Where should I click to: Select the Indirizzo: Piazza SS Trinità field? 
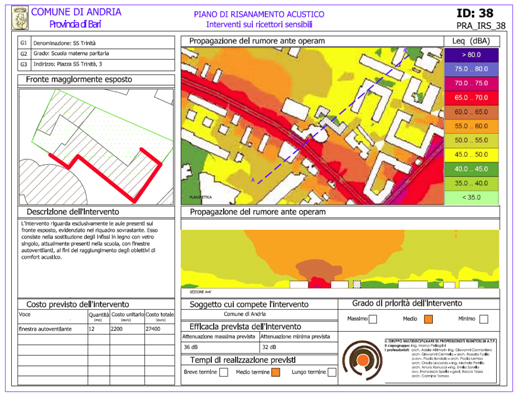(x=103, y=64)
